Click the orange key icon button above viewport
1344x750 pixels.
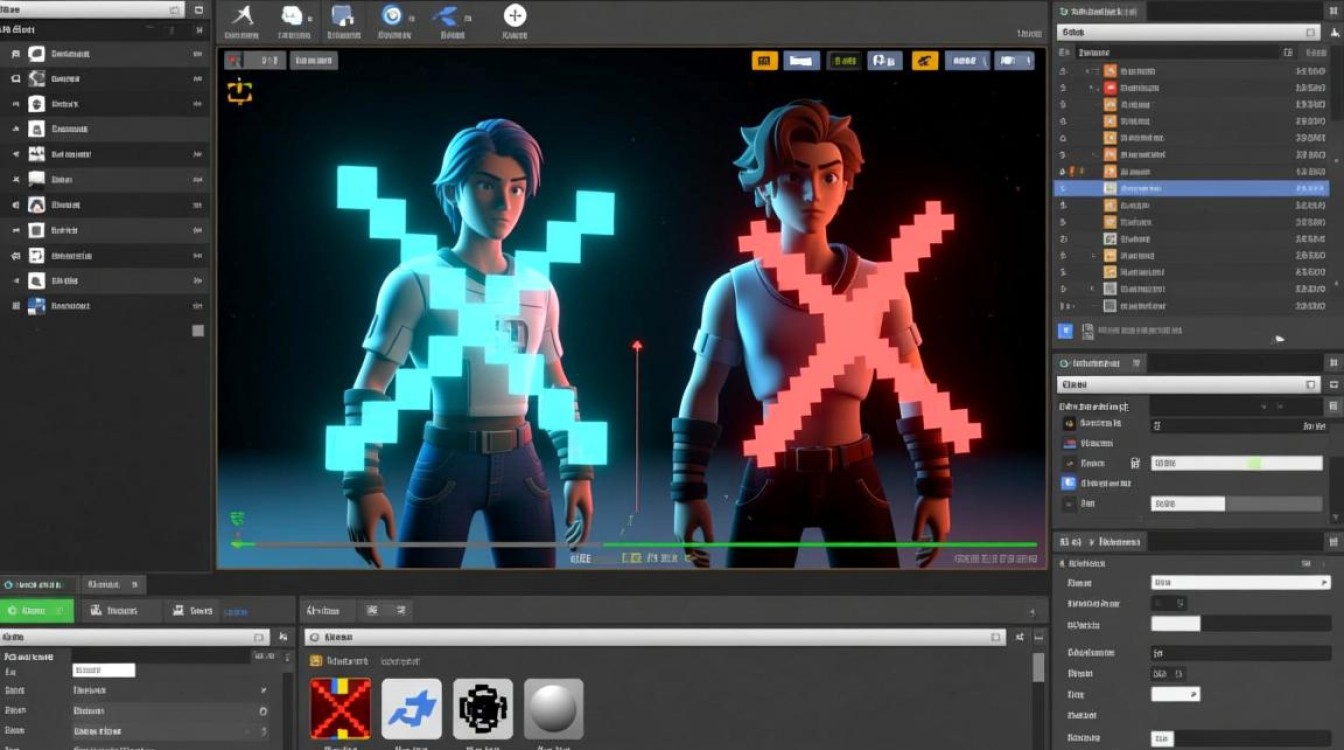point(925,61)
